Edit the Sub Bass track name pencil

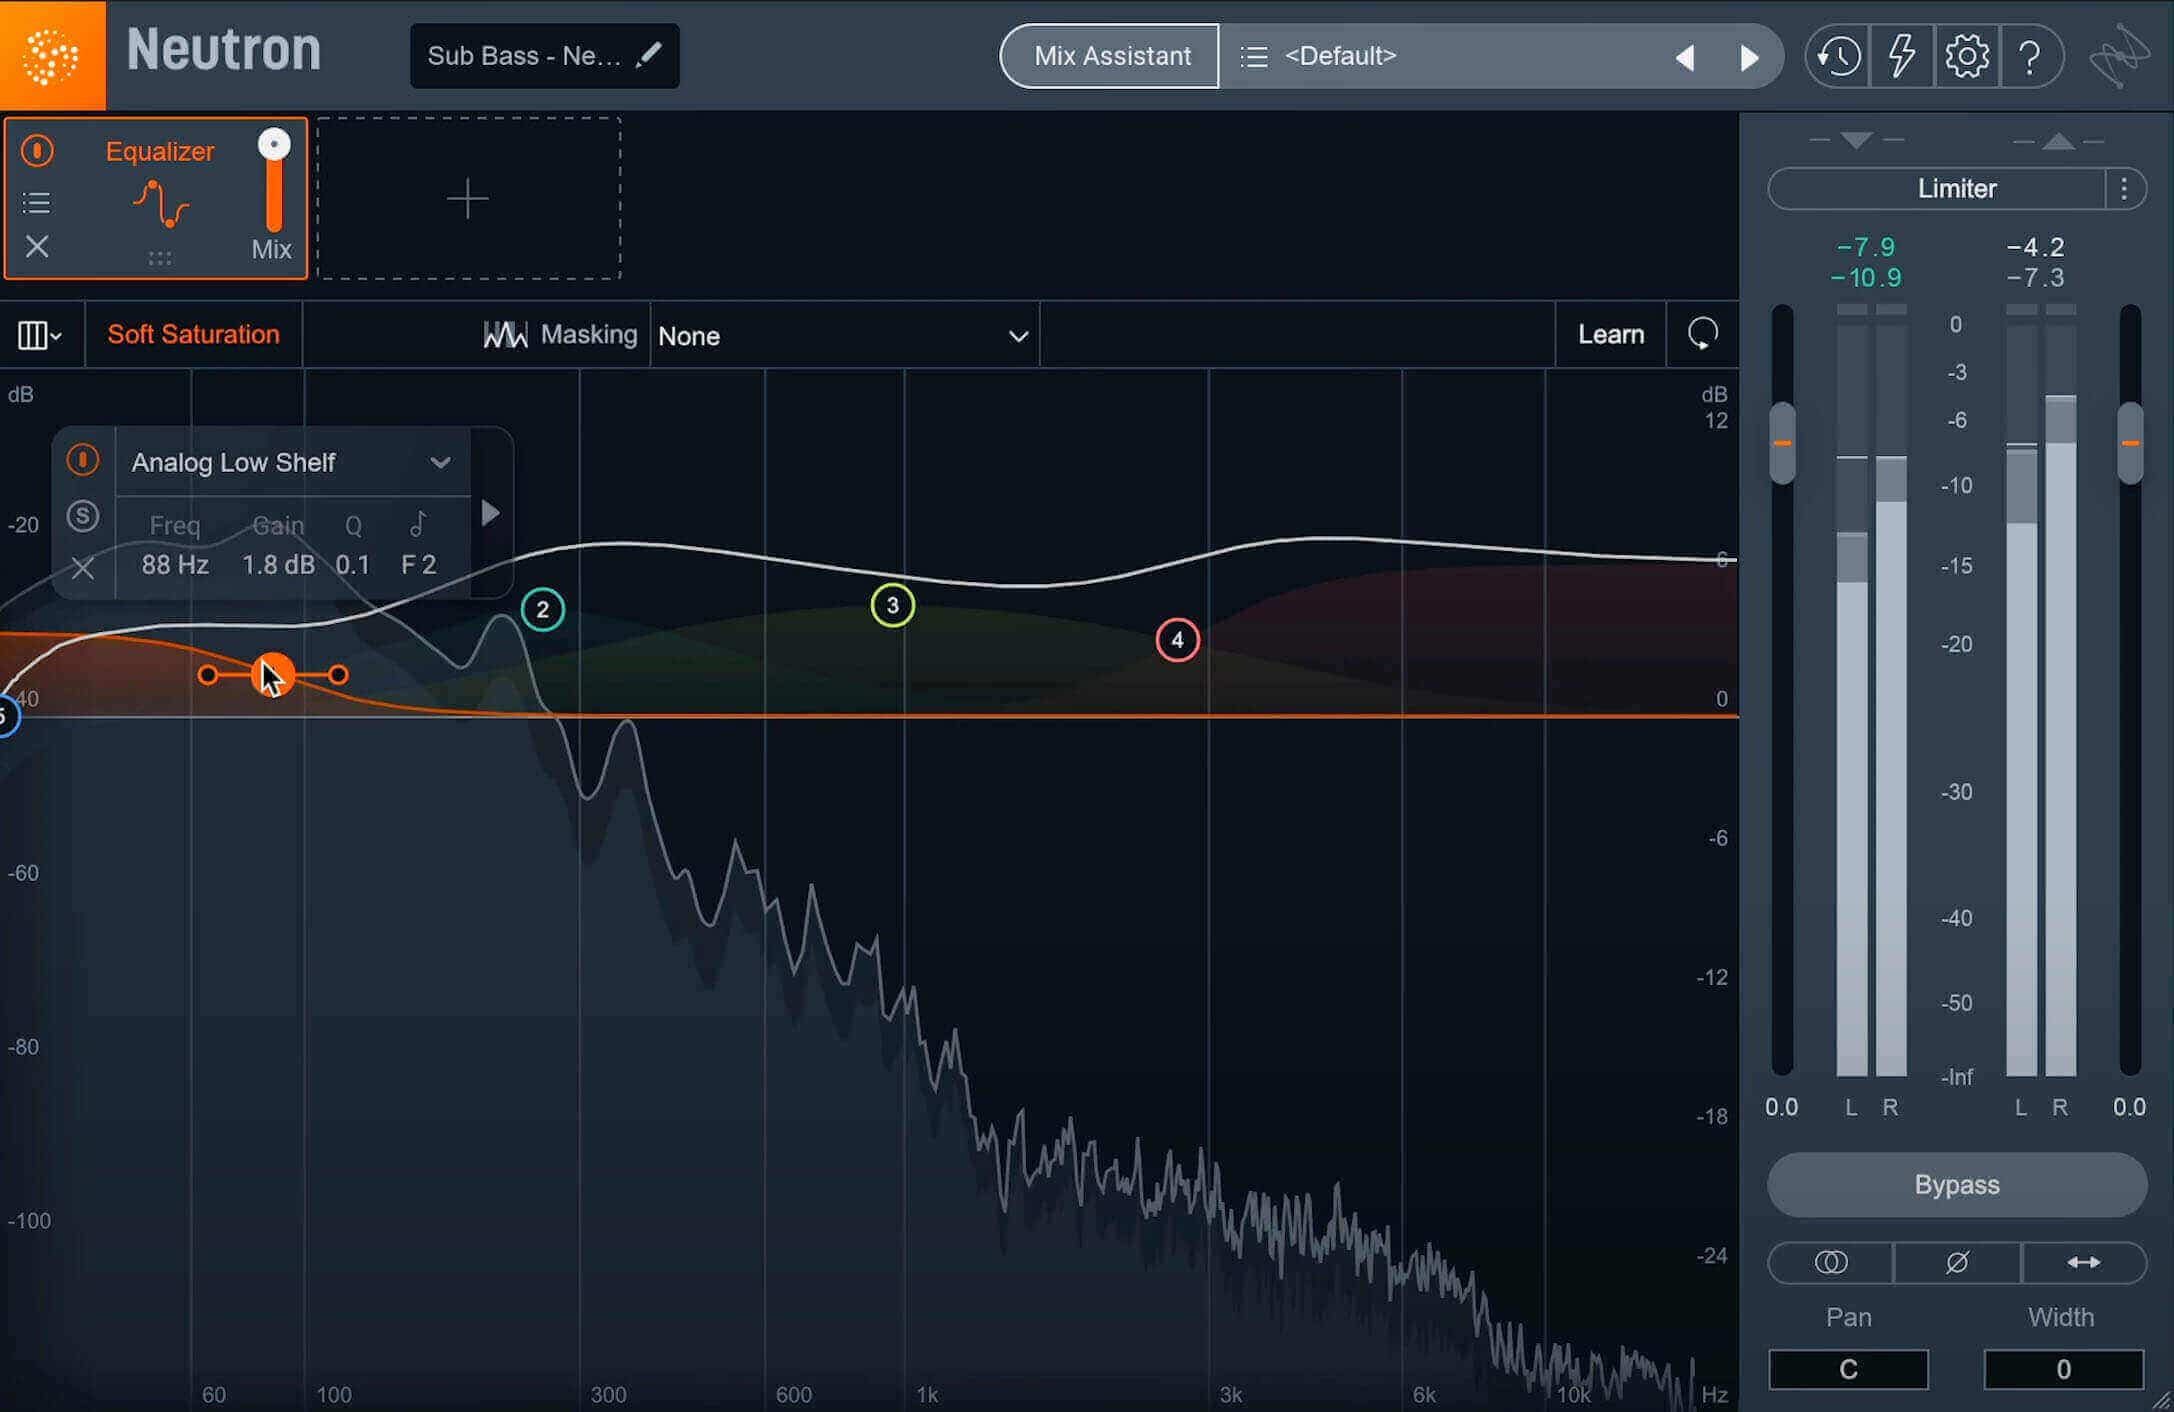pyautogui.click(x=649, y=55)
